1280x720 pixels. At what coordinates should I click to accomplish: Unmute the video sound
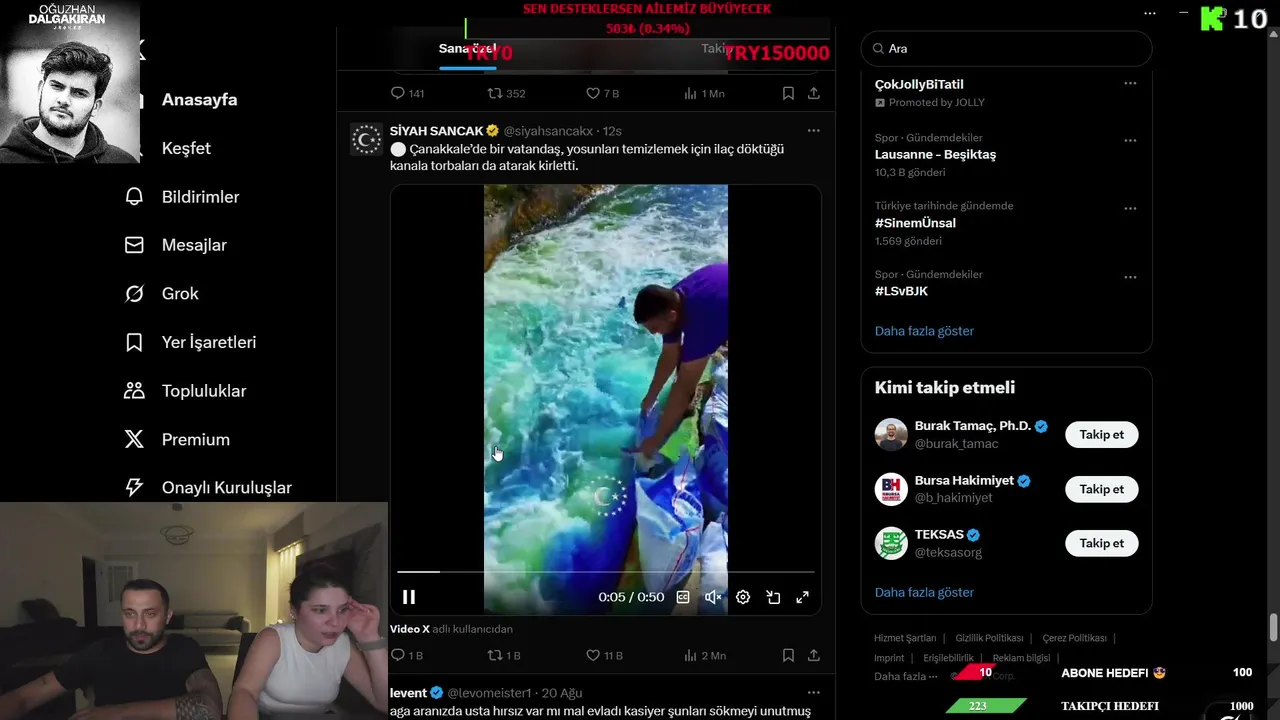click(713, 597)
